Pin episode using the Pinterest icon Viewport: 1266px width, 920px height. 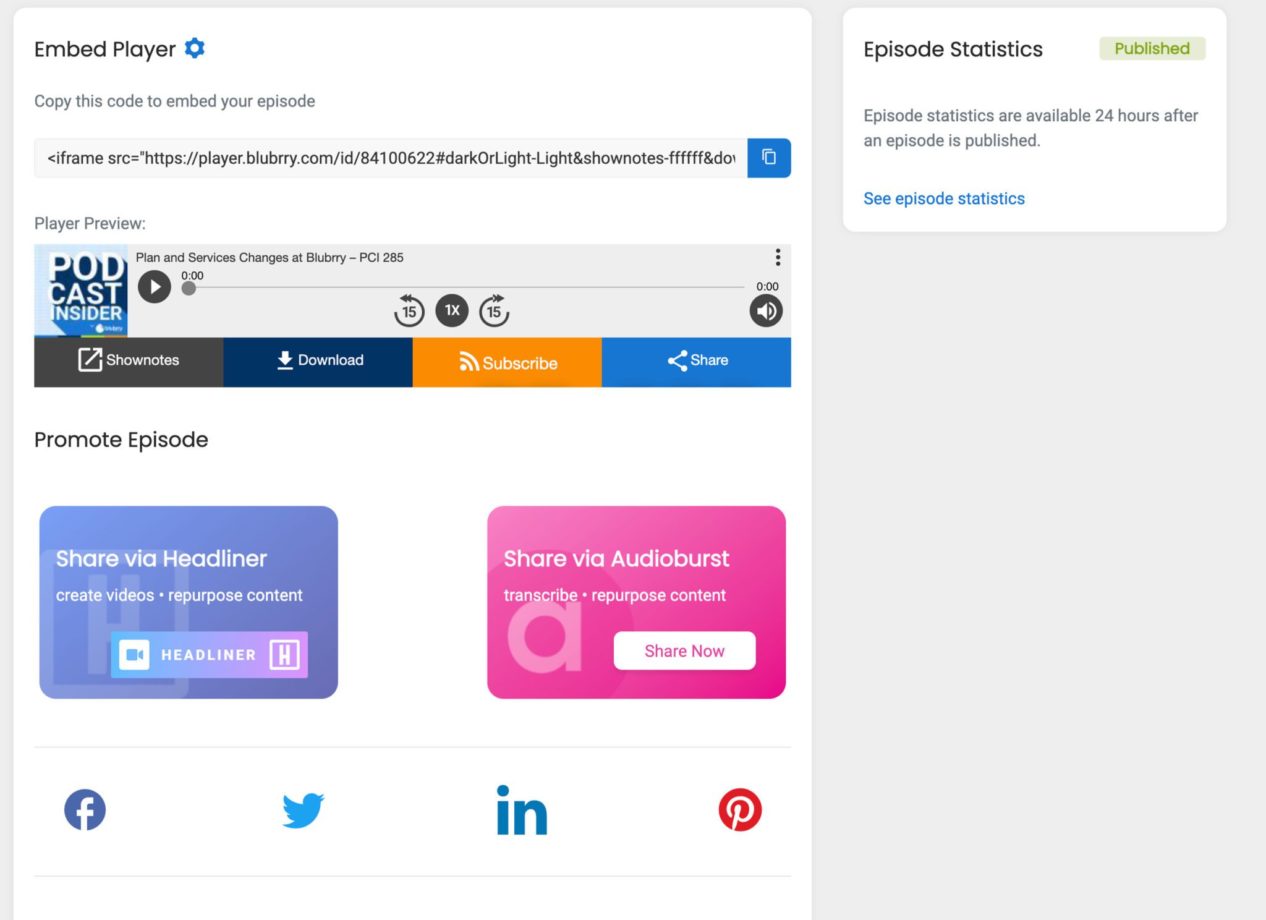coord(740,809)
